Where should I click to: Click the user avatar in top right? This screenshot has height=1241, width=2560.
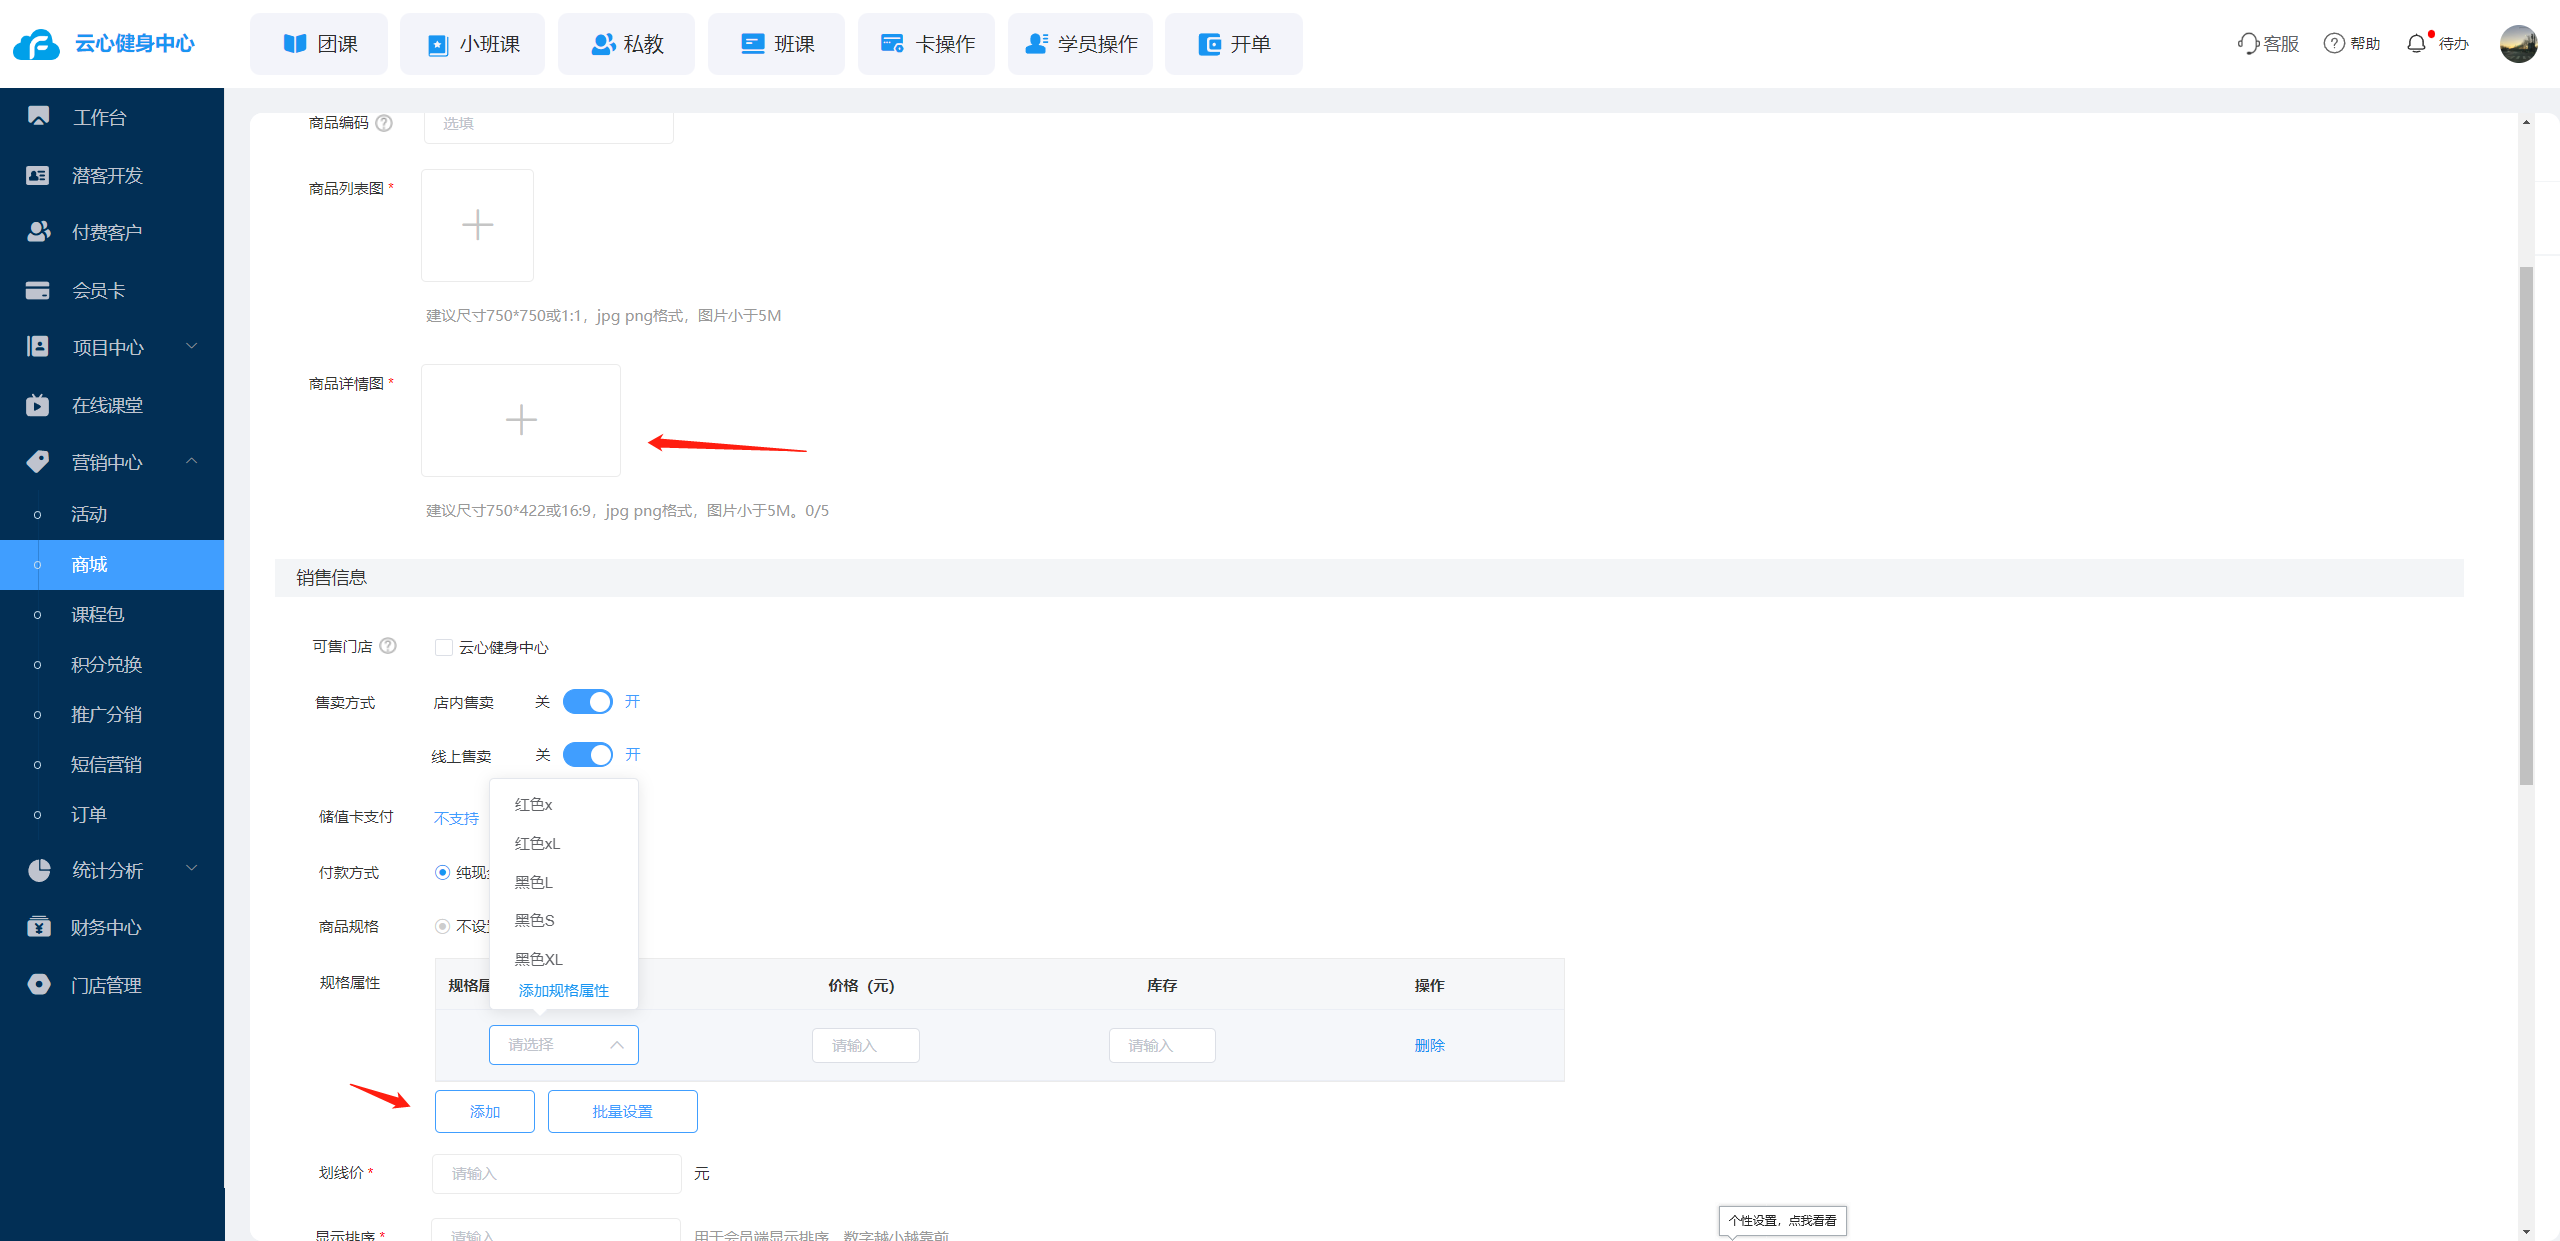pos(2518,44)
